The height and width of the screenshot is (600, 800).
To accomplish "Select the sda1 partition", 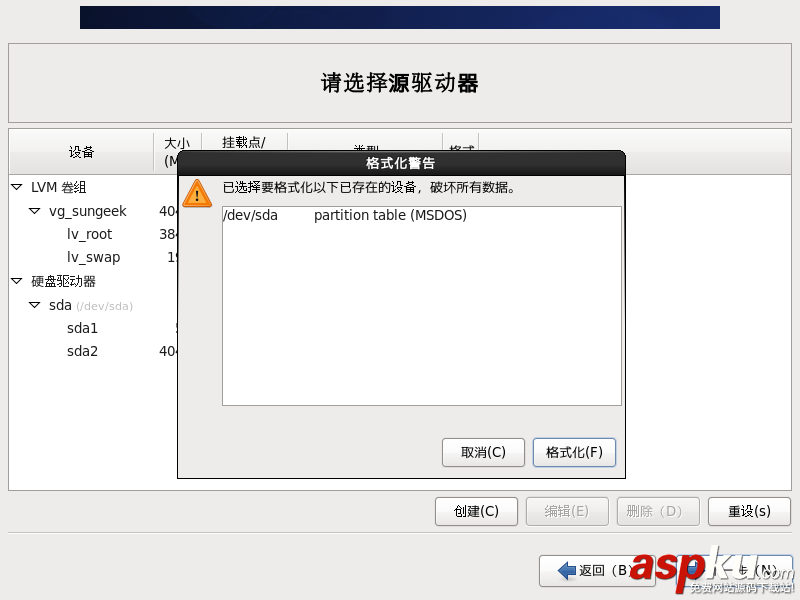I will pos(83,327).
